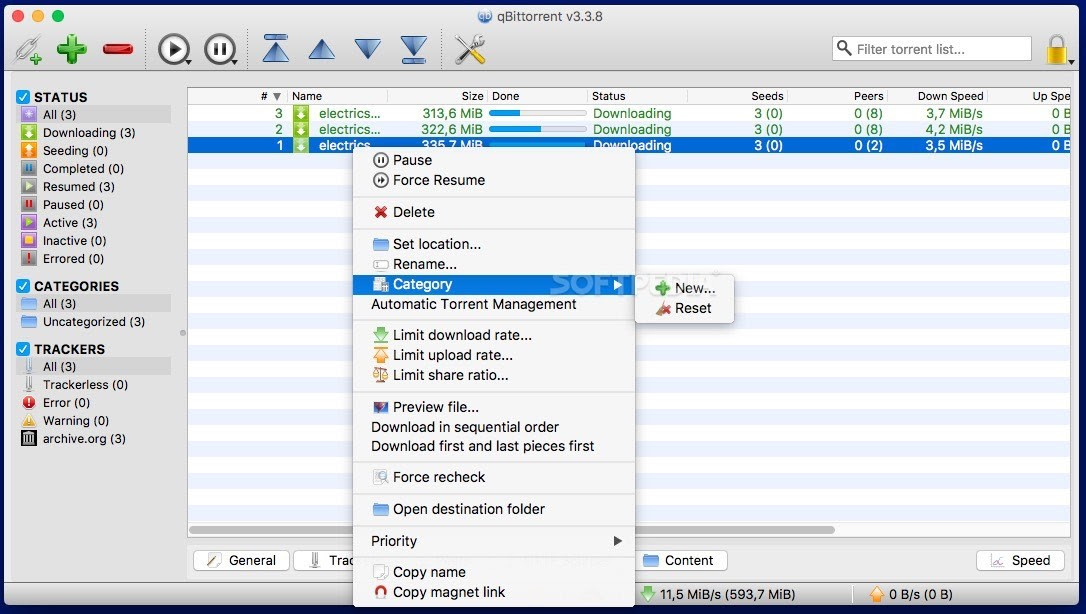Open the Content tab

[681, 560]
